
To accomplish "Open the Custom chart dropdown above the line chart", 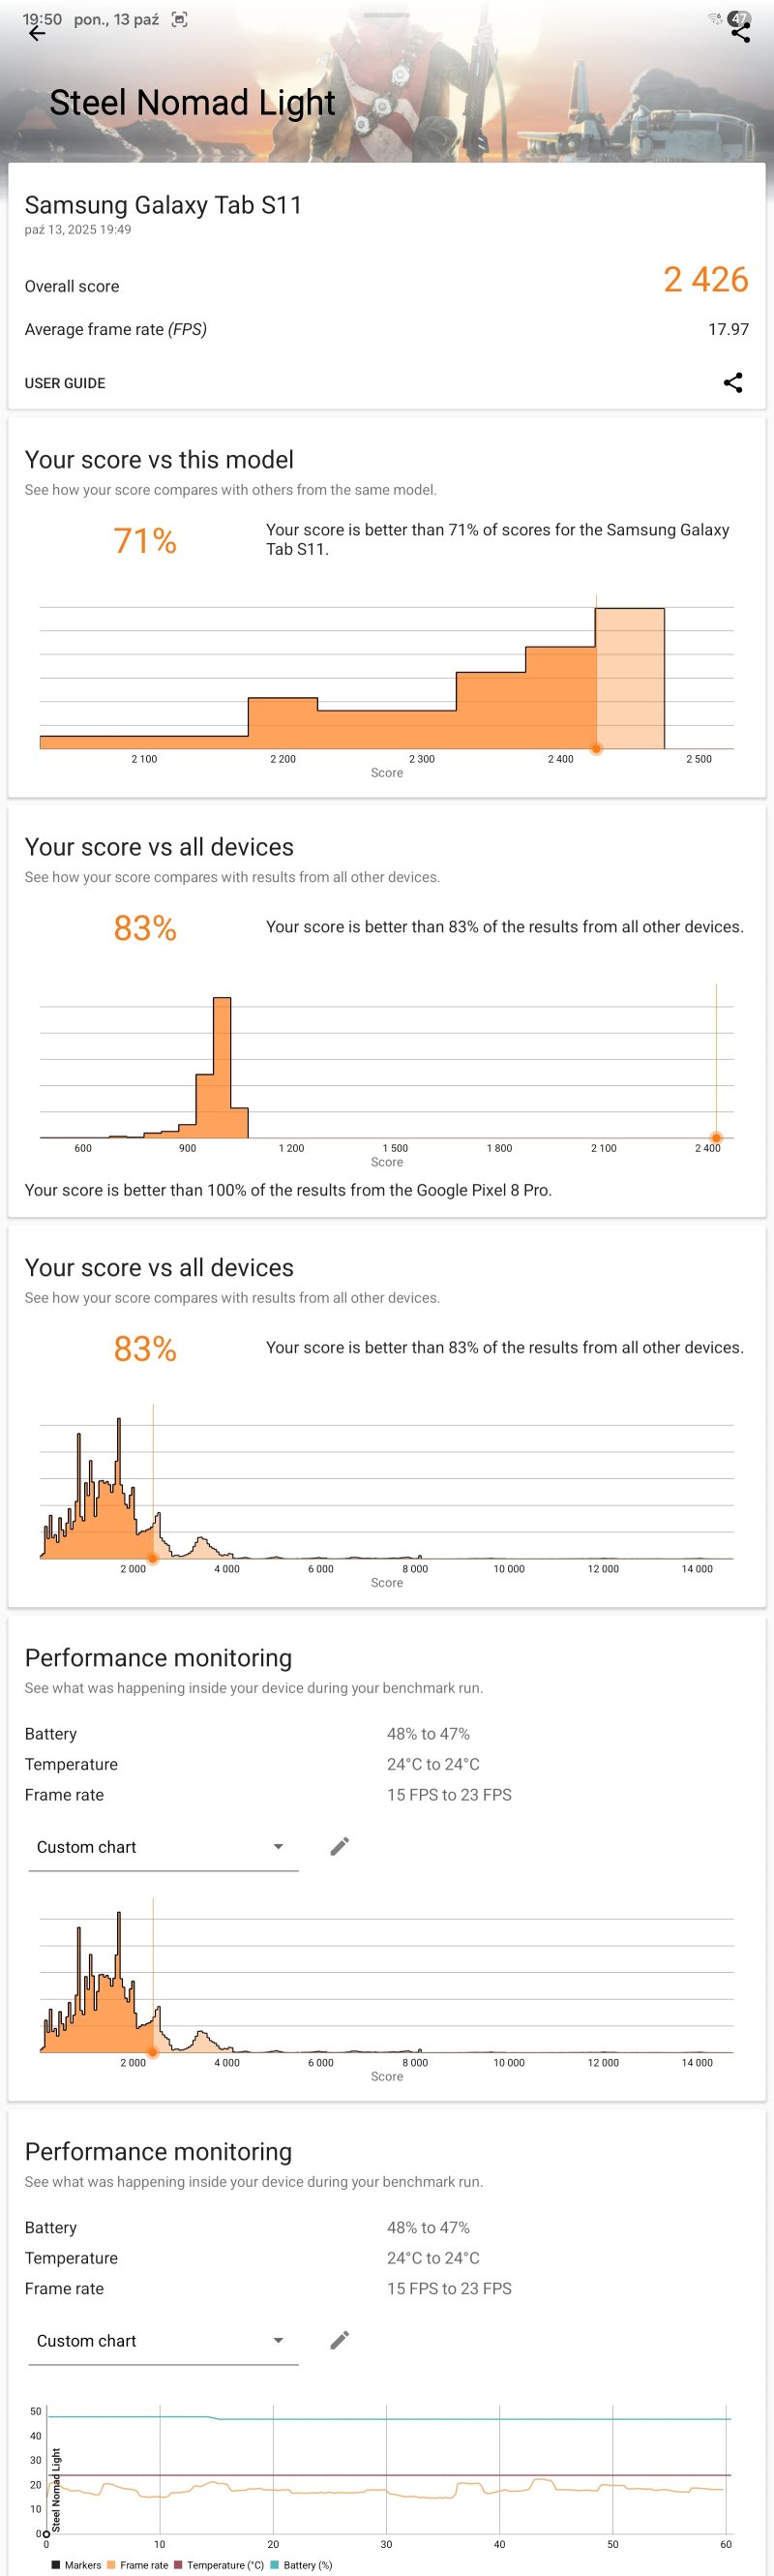I will [162, 2341].
